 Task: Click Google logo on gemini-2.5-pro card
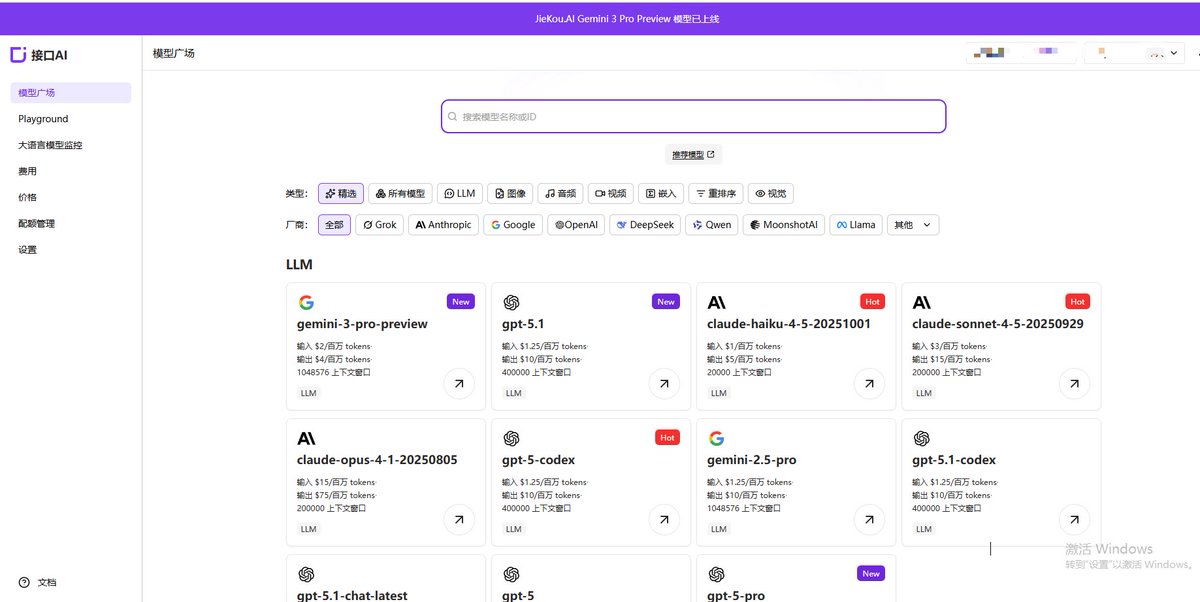pos(716,438)
